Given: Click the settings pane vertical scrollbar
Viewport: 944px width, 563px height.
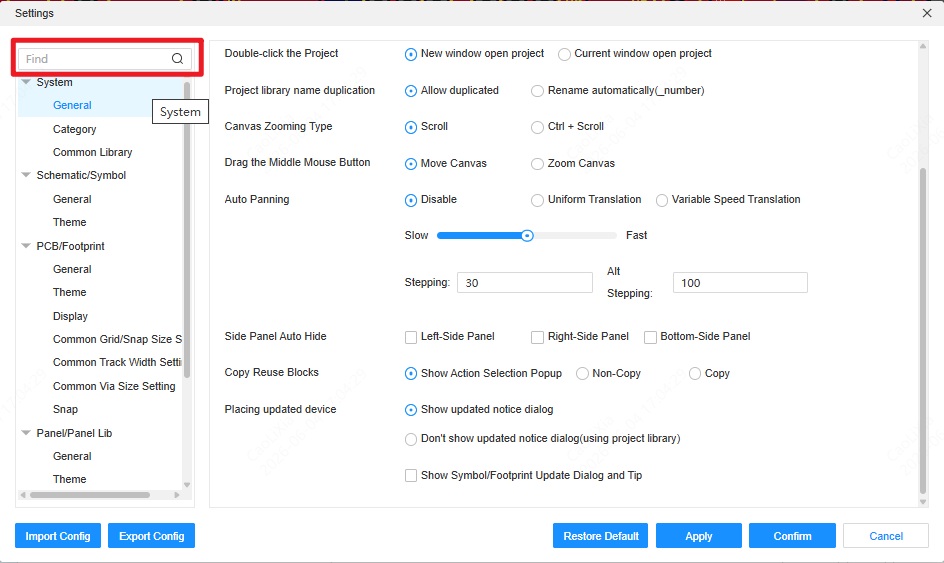Looking at the screenshot, I should (923, 331).
